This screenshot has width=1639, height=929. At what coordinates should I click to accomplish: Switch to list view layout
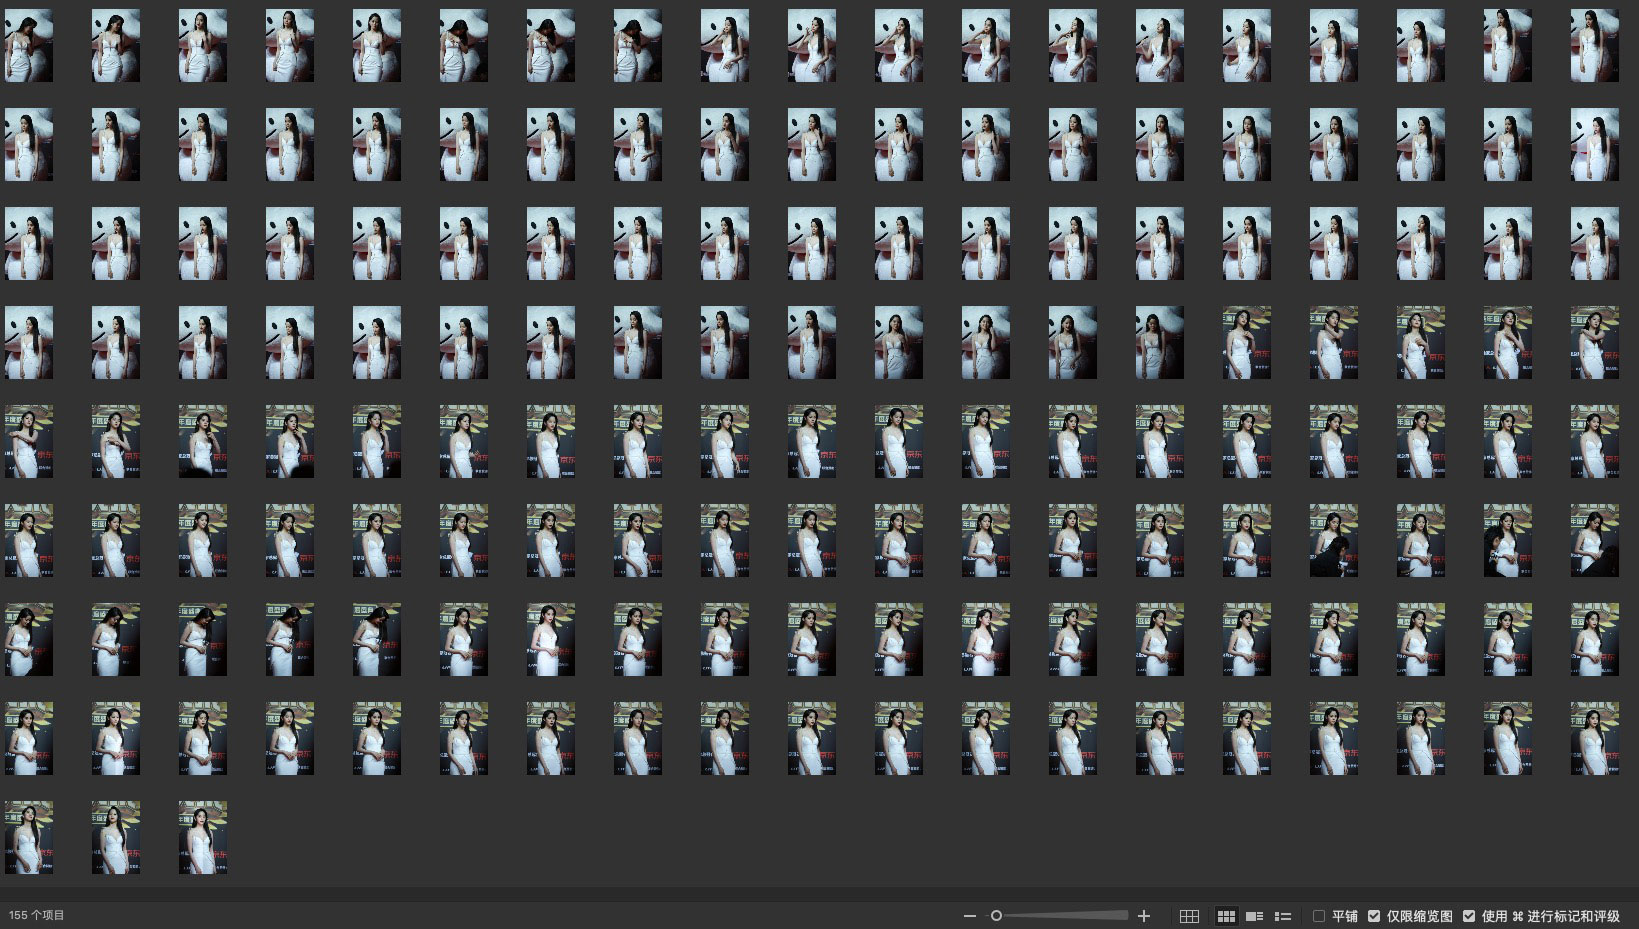pos(1283,916)
